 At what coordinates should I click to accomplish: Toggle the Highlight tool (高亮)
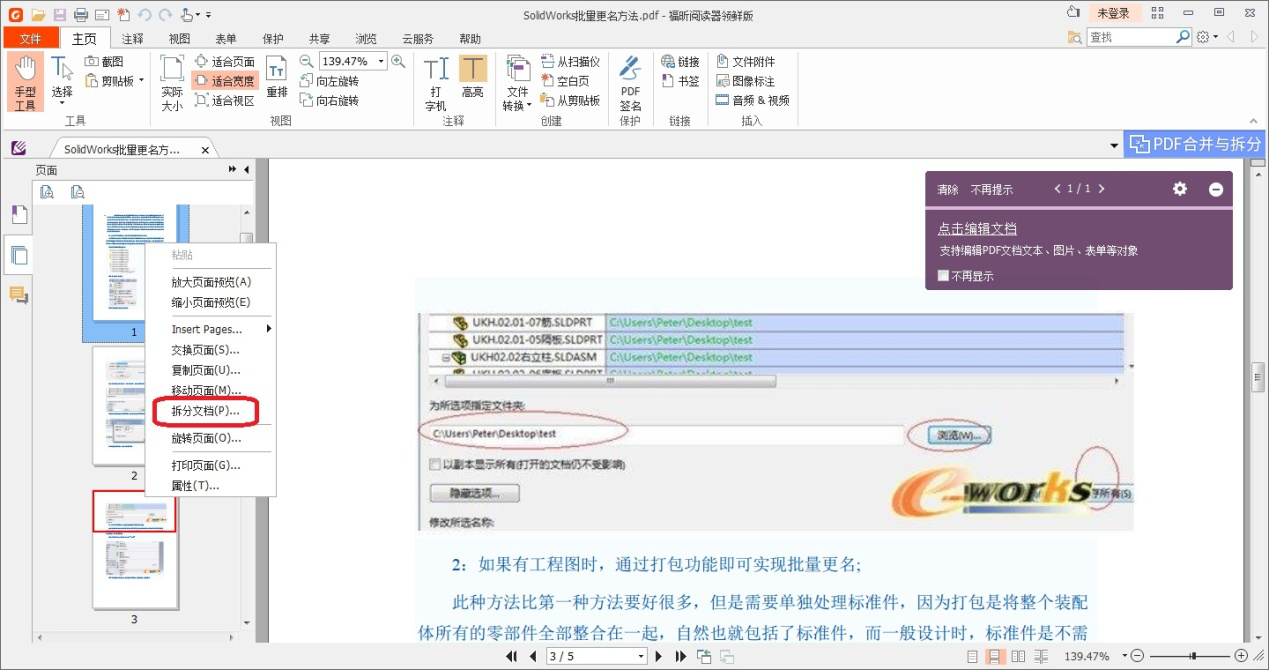473,76
